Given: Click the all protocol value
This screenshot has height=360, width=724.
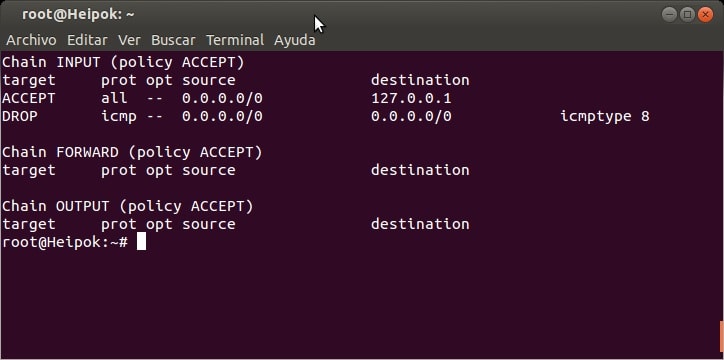Looking at the screenshot, I should point(114,98).
